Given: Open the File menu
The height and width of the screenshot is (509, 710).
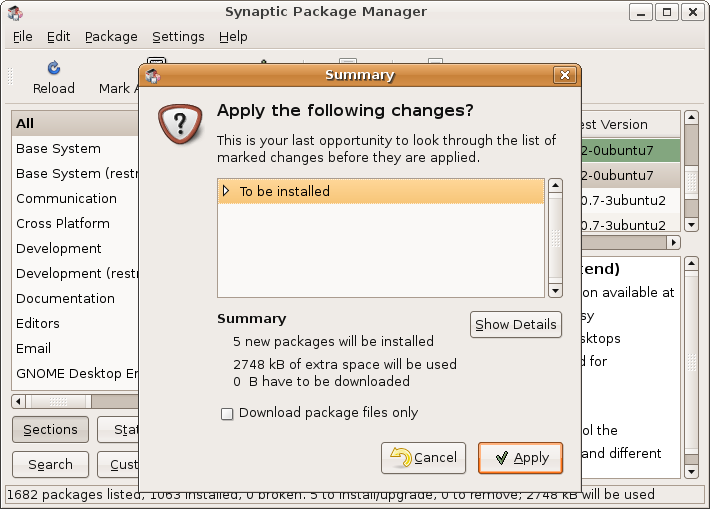Looking at the screenshot, I should pyautogui.click(x=23, y=37).
